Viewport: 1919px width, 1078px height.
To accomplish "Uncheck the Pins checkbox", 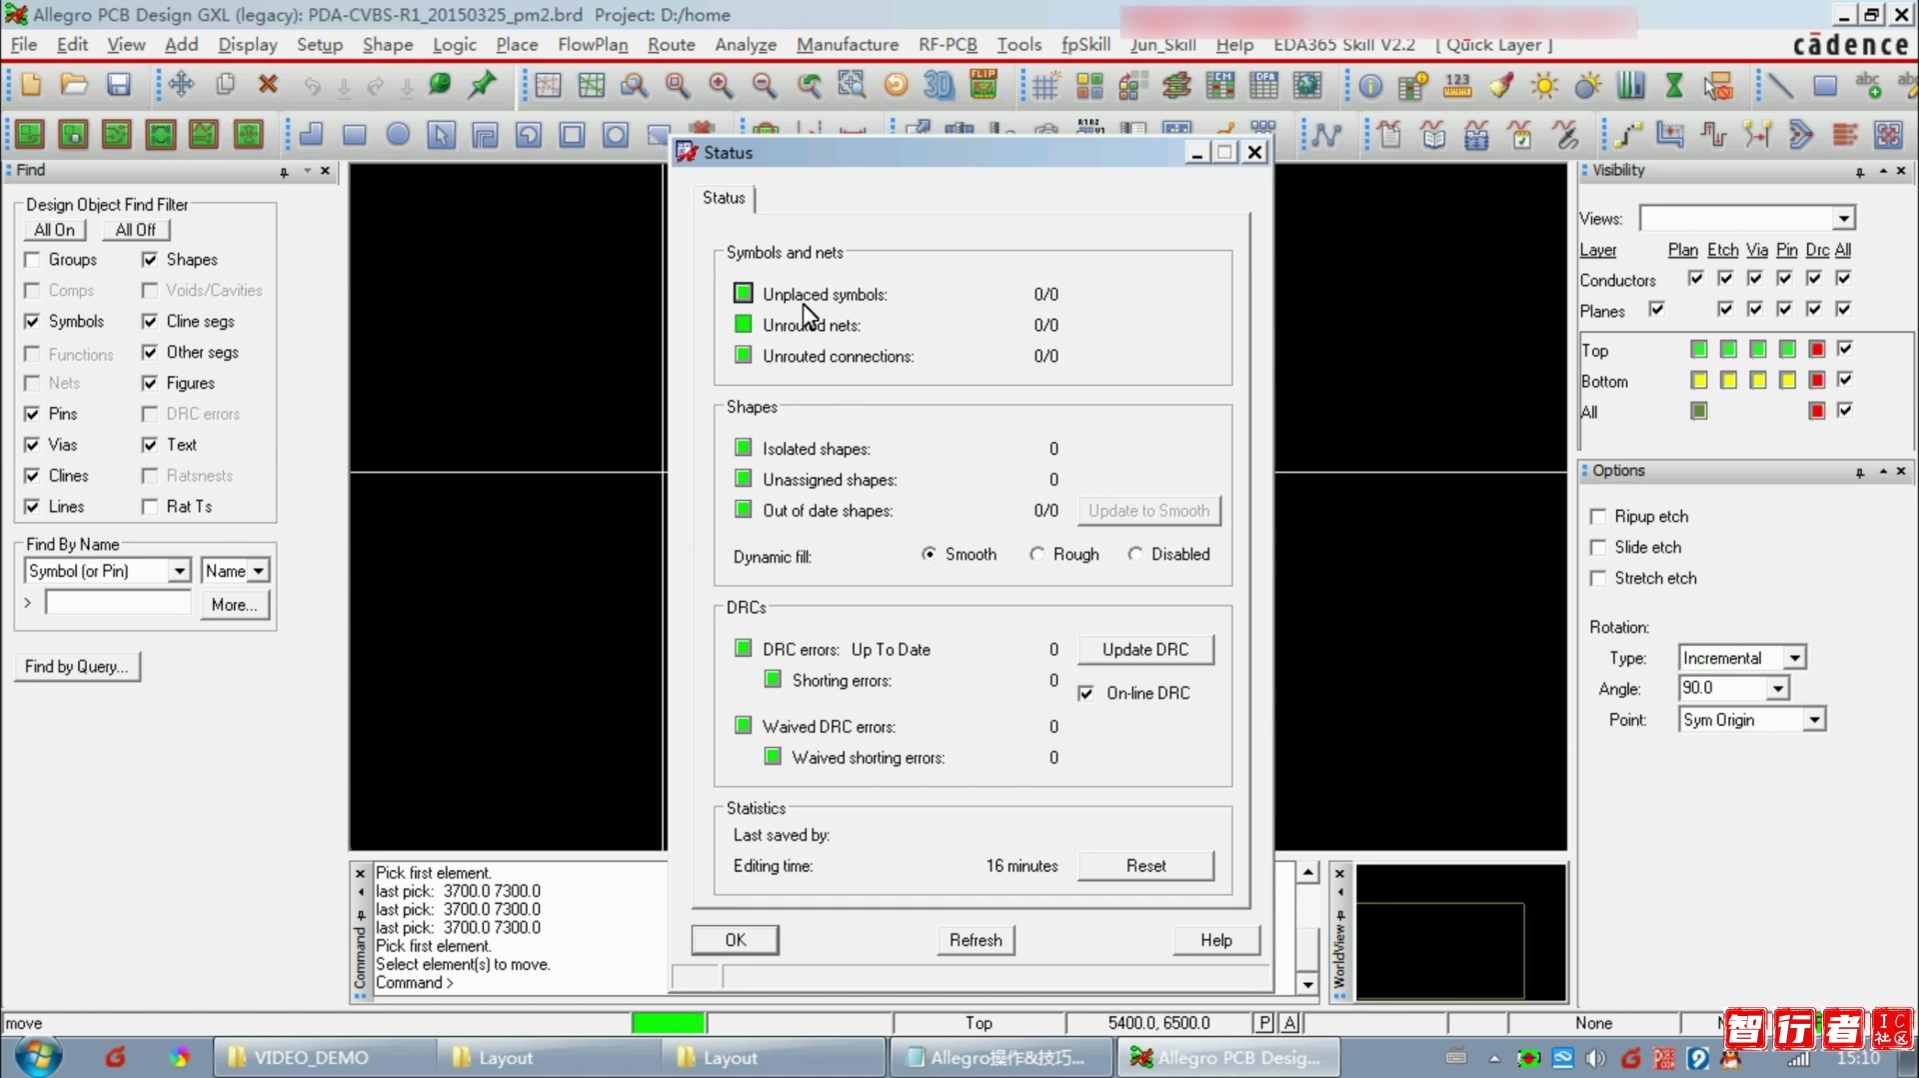I will tap(32, 414).
